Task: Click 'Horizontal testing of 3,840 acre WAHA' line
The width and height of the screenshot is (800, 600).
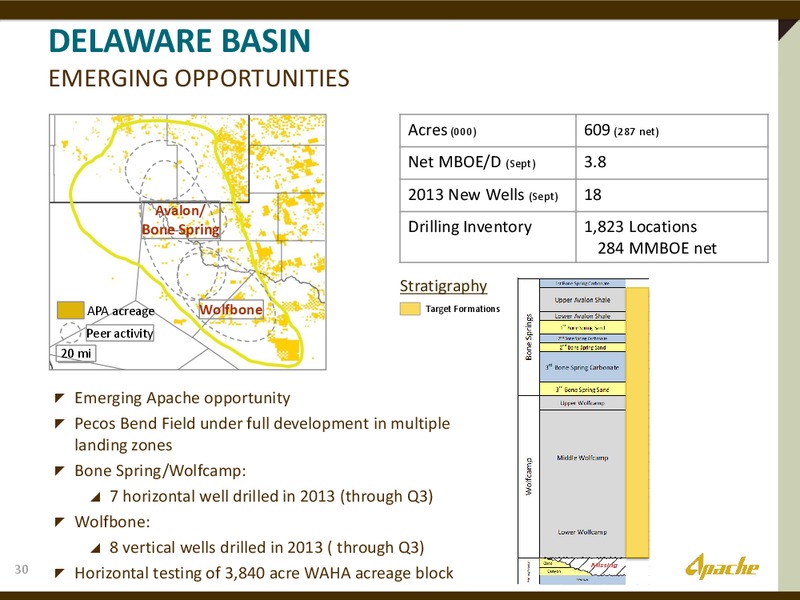Action: (264, 573)
